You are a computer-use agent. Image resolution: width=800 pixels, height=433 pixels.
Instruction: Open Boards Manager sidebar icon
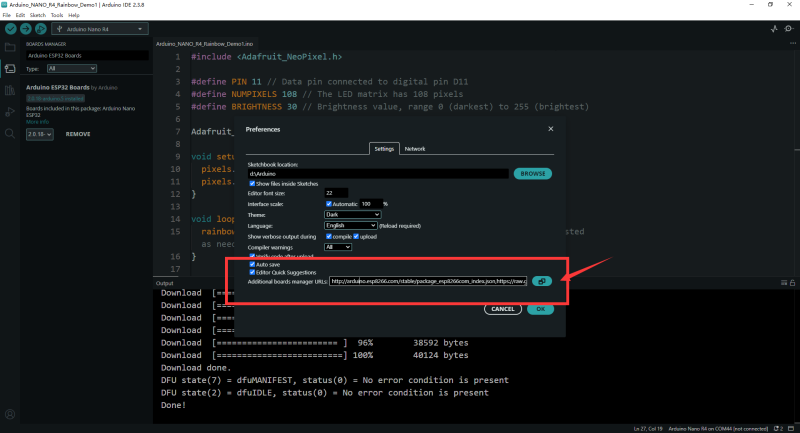(10, 69)
